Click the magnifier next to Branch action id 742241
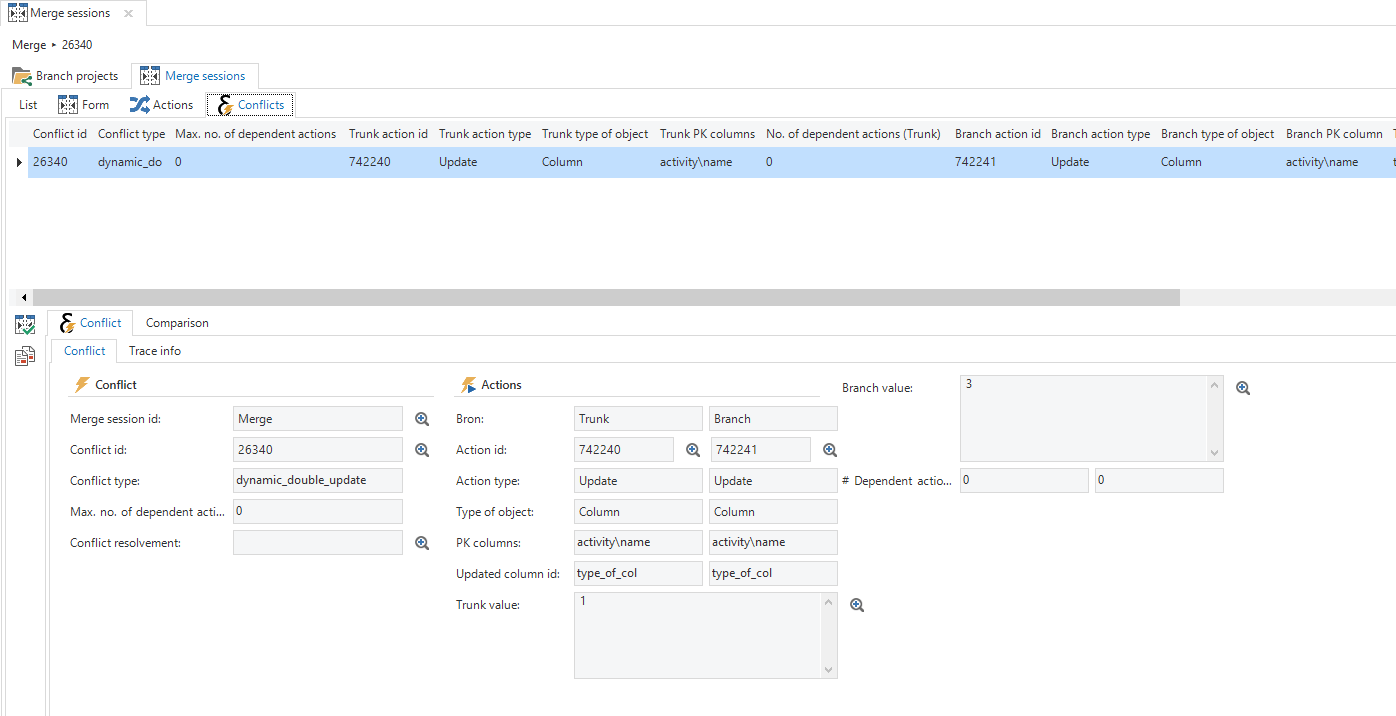The image size is (1396, 716). 829,451
